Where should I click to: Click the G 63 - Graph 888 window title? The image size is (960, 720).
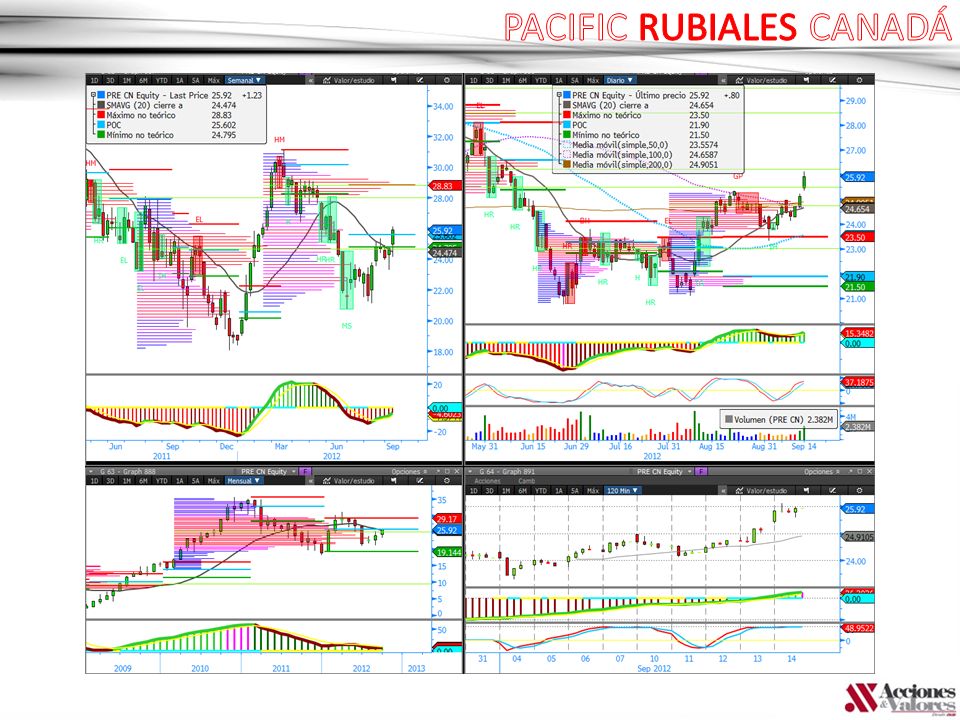pos(127,471)
